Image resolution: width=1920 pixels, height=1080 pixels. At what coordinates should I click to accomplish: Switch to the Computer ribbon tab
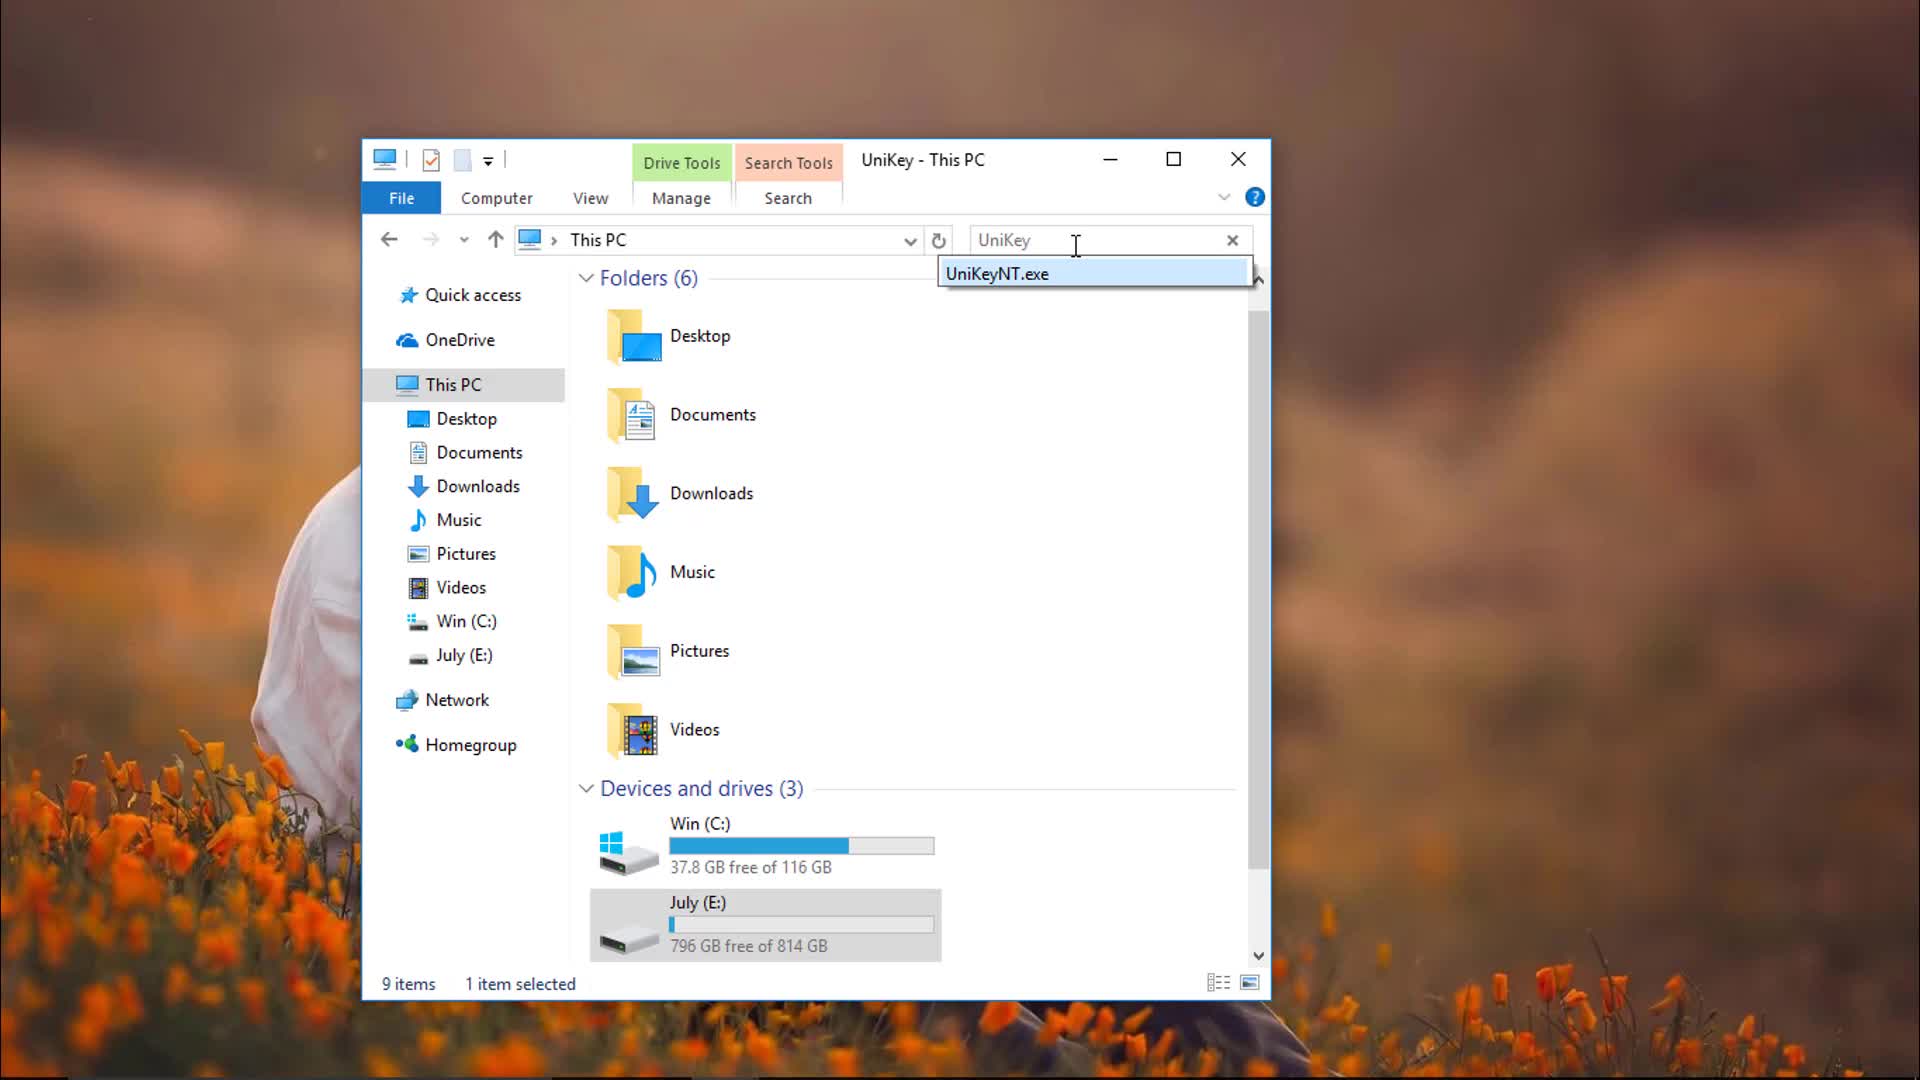(x=496, y=198)
